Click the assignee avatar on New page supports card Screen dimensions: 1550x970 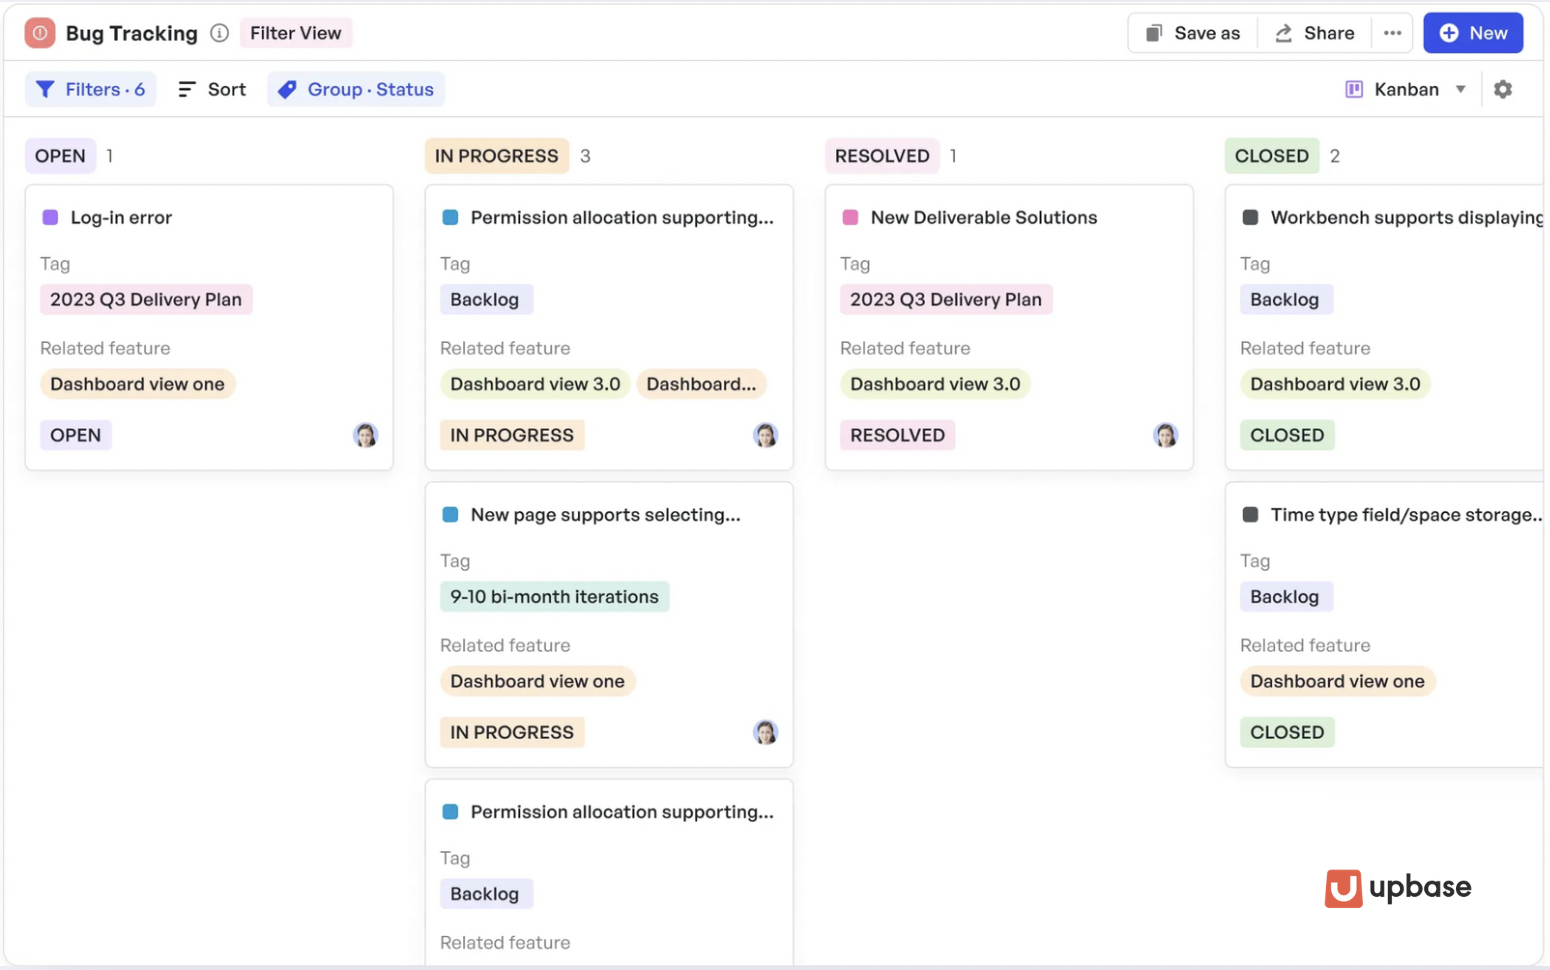pyautogui.click(x=765, y=732)
